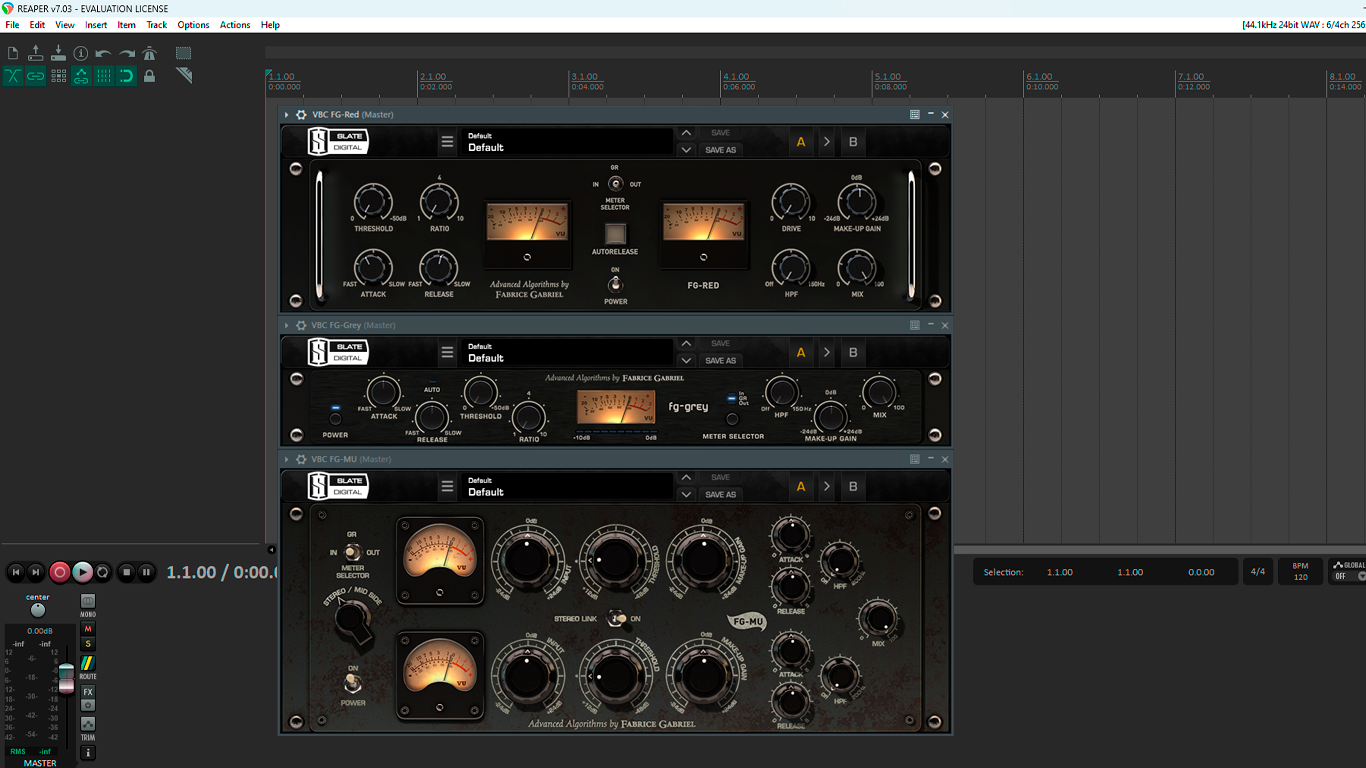Image resolution: width=1366 pixels, height=768 pixels.
Task: Select previous preset chevron in FG-Red
Action: (x=686, y=133)
